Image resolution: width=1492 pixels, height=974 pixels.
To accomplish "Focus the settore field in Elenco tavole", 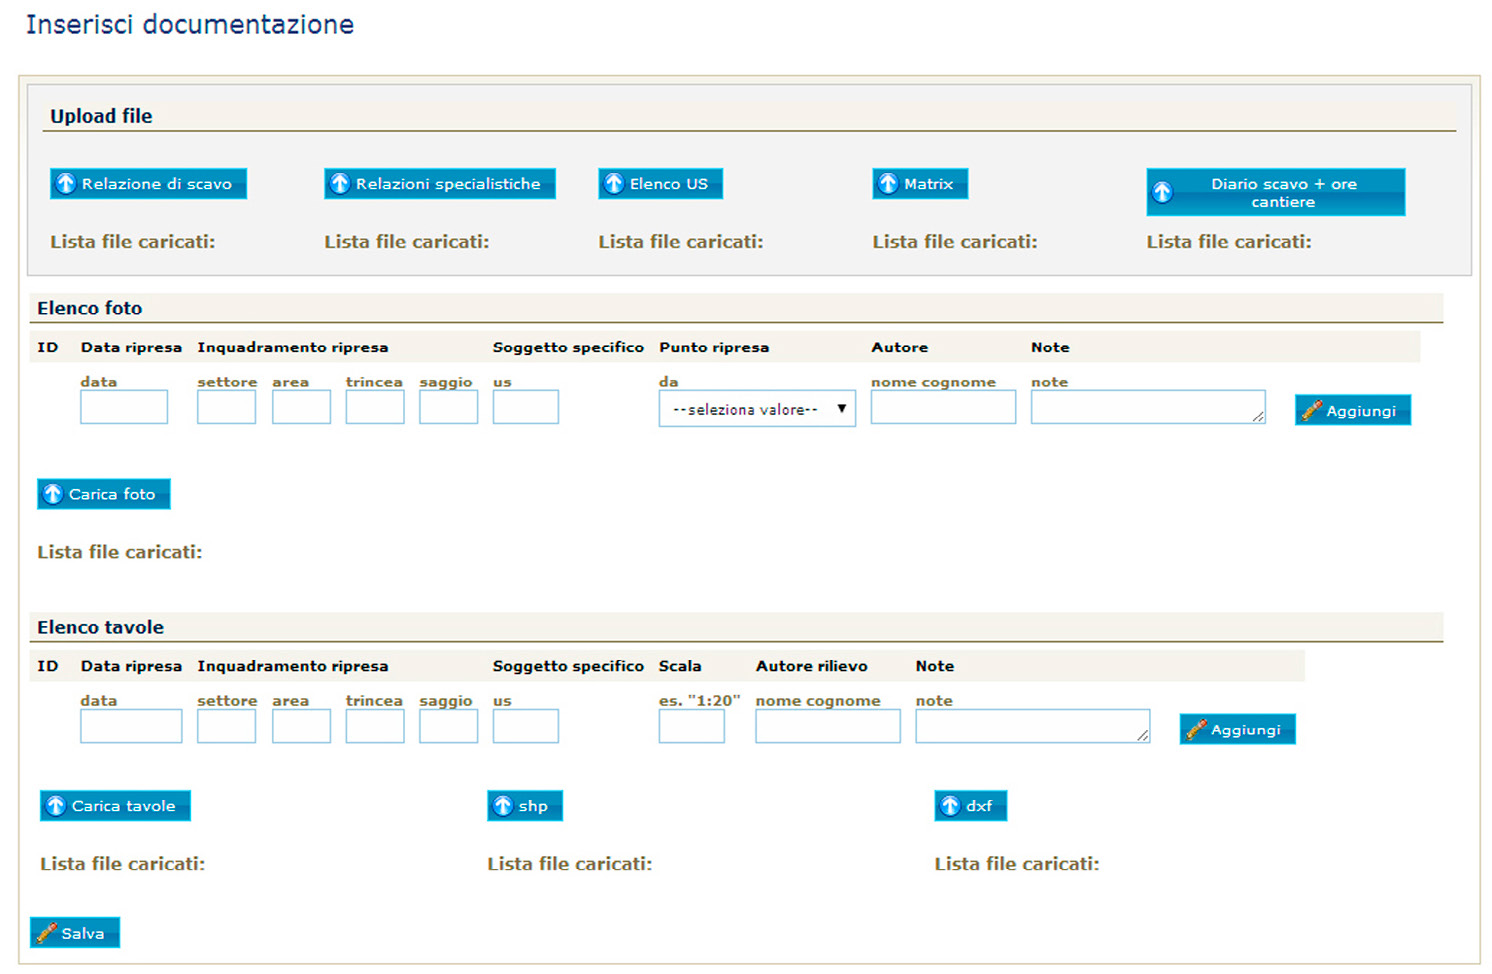I will (x=226, y=726).
